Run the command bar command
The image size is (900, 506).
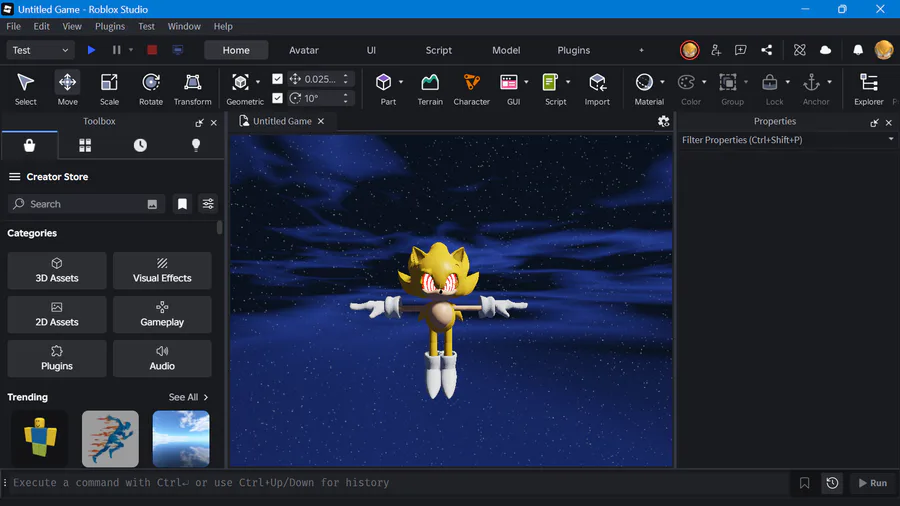[x=872, y=483]
